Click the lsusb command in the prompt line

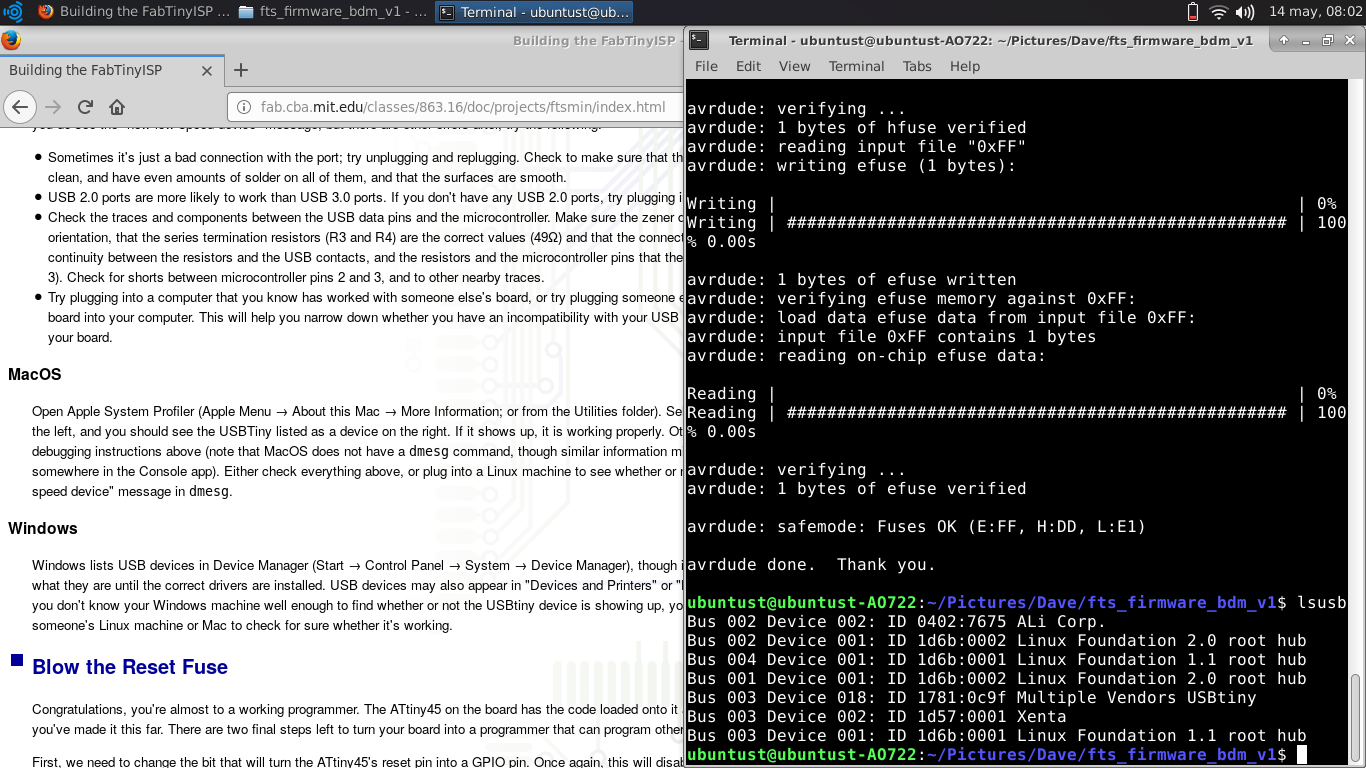[1321, 602]
